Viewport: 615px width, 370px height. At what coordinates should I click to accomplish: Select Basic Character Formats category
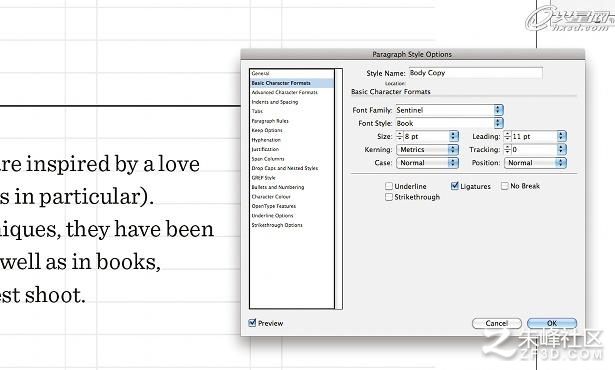pyautogui.click(x=292, y=83)
